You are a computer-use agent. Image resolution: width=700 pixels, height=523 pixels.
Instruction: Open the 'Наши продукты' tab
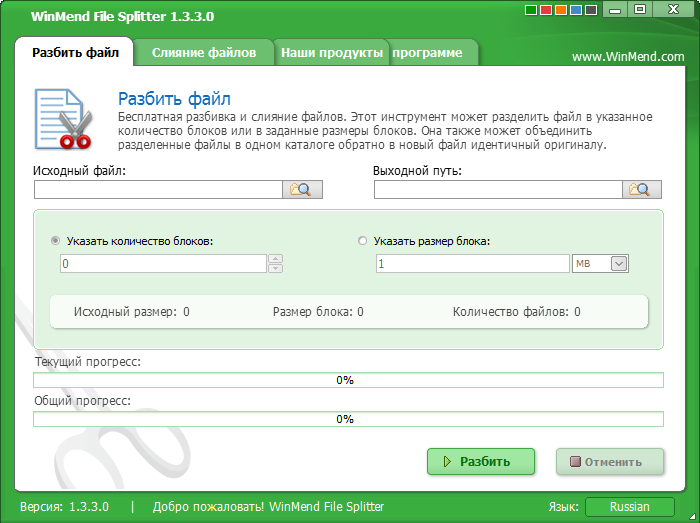(x=332, y=52)
